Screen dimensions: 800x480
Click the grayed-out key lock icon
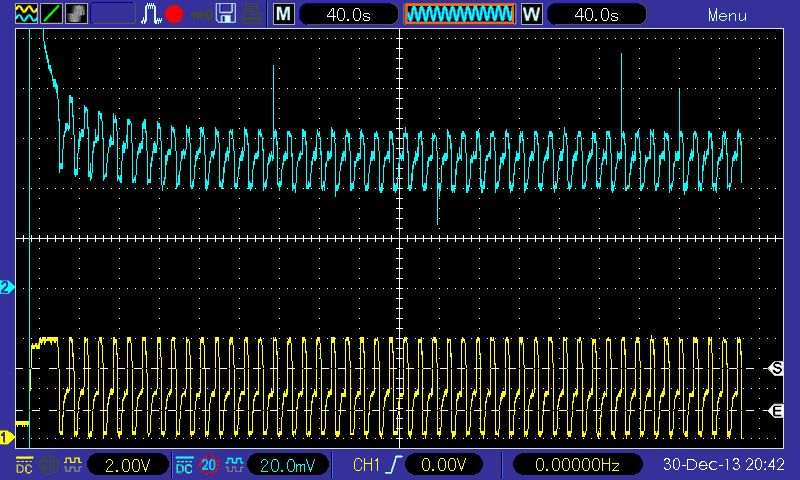(x=201, y=14)
